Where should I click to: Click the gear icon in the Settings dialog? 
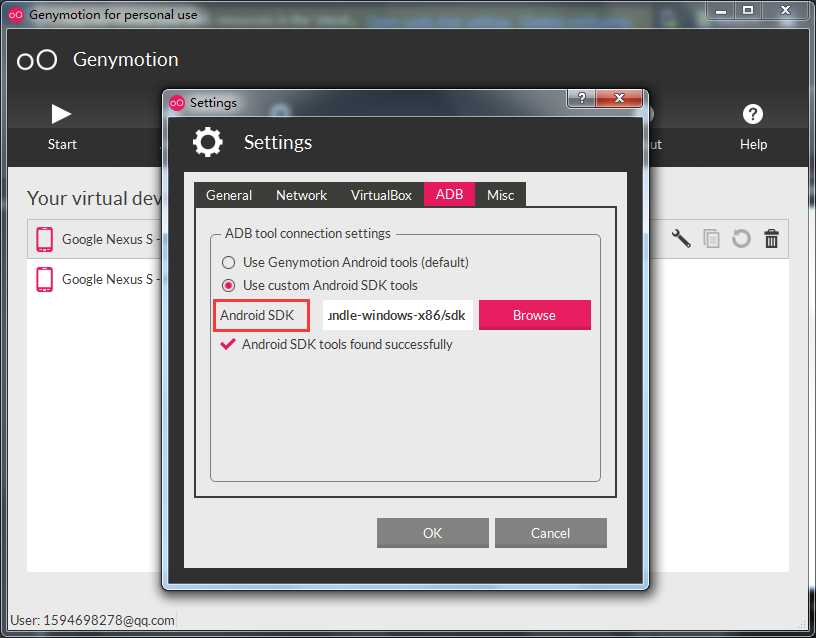pos(208,142)
